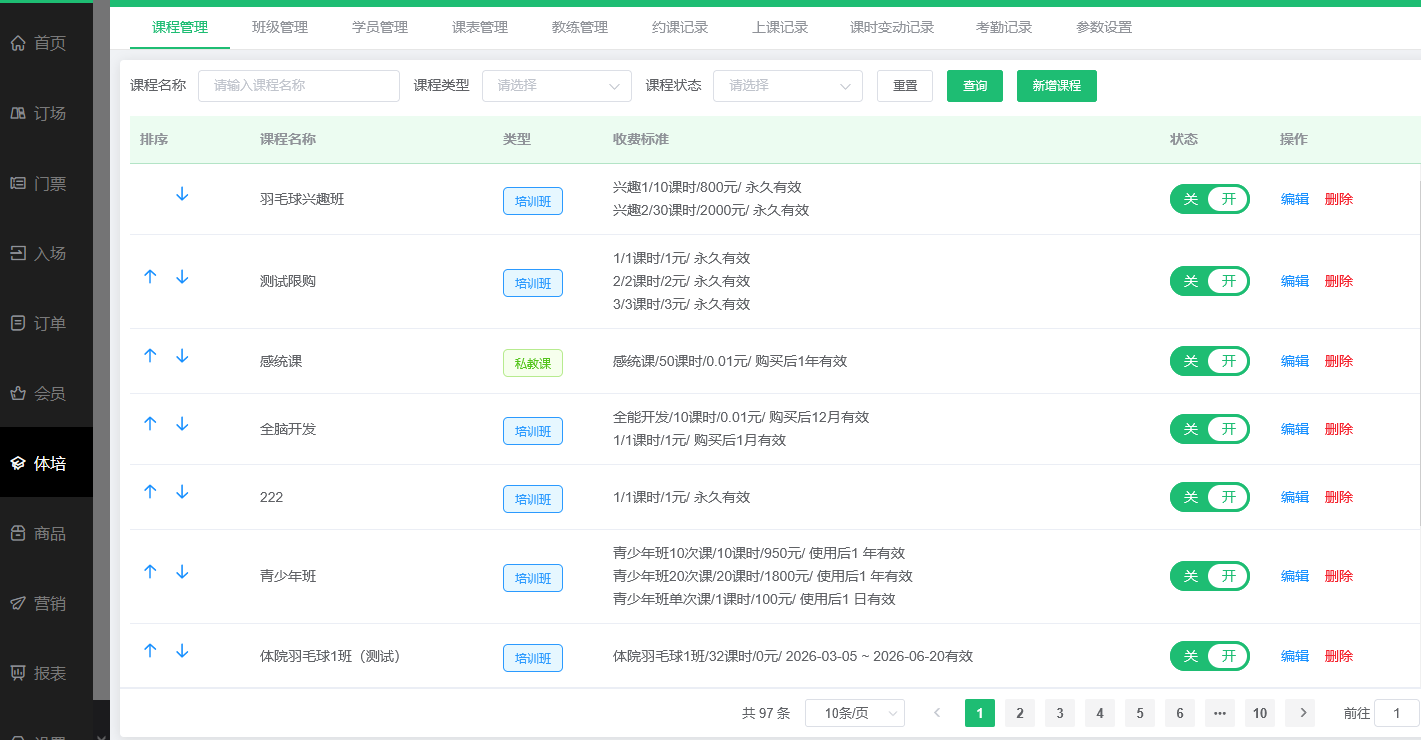Select the 订场 venue booking sidebar icon
The height and width of the screenshot is (740, 1421).
(46, 113)
